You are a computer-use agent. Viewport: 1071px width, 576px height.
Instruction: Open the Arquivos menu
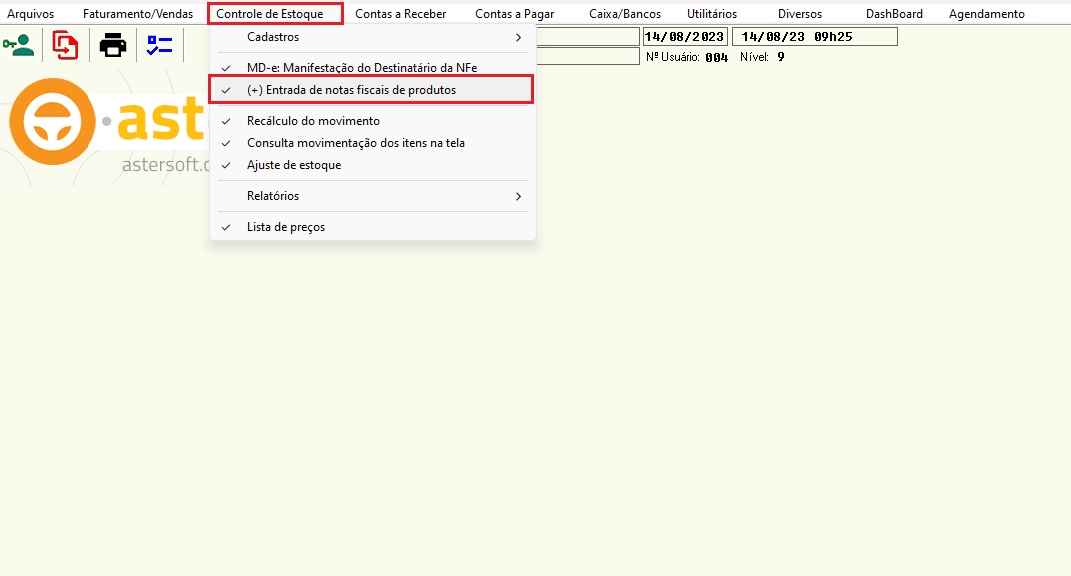click(31, 14)
